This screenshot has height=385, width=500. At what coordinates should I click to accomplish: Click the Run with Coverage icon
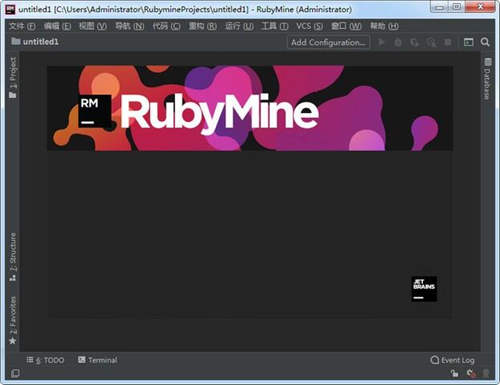[414, 42]
